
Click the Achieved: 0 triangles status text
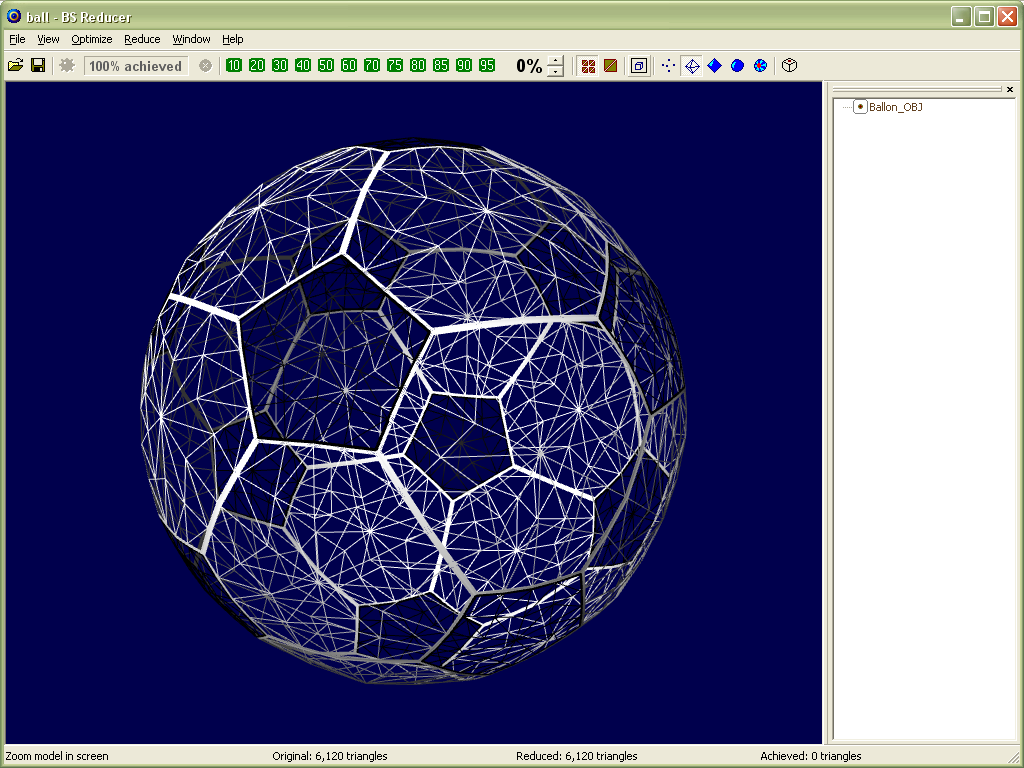[x=810, y=756]
